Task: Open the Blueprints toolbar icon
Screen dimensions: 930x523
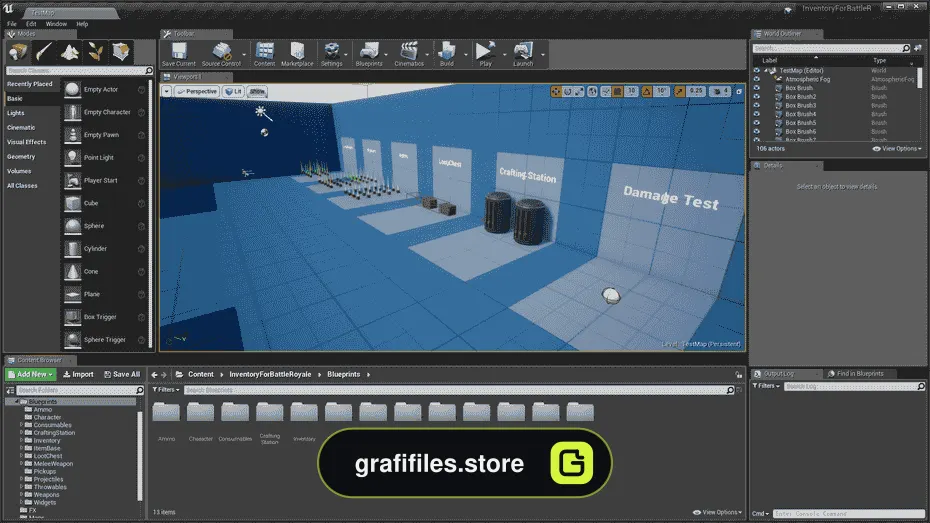Action: (369, 54)
